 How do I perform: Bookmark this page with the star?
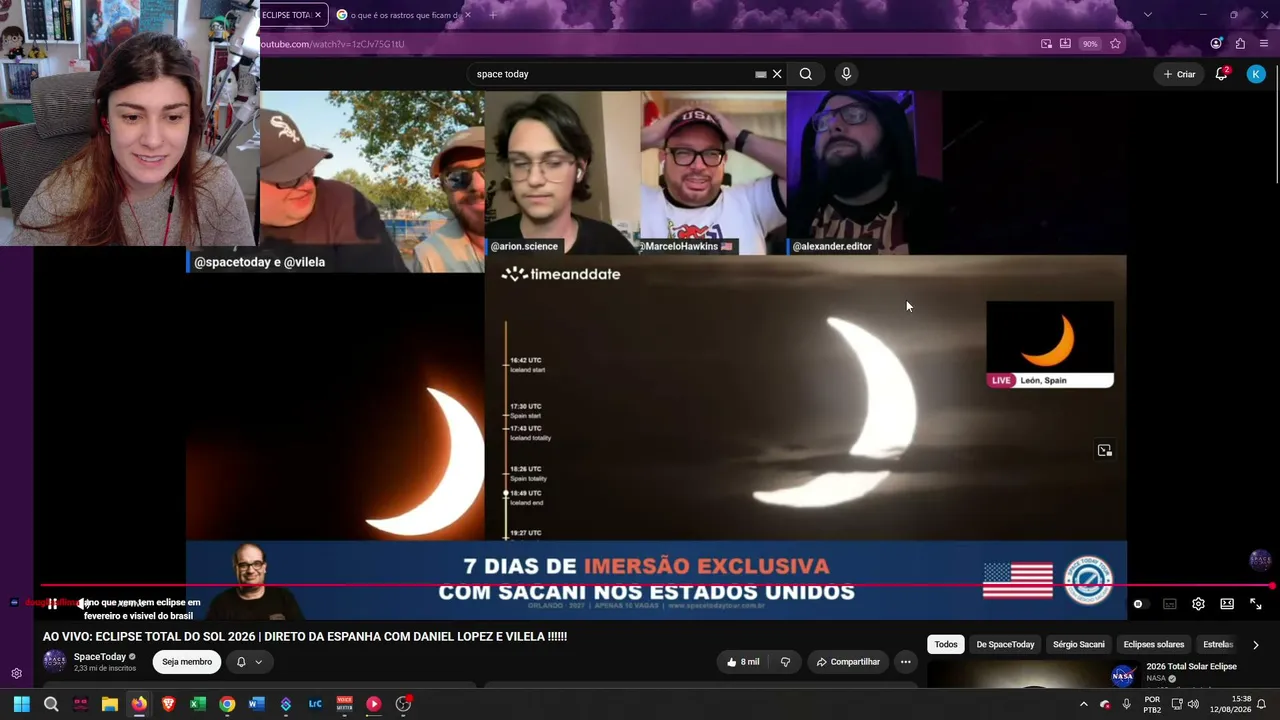(x=1115, y=44)
